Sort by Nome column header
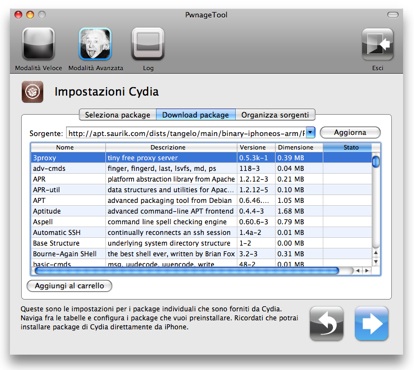 68,147
